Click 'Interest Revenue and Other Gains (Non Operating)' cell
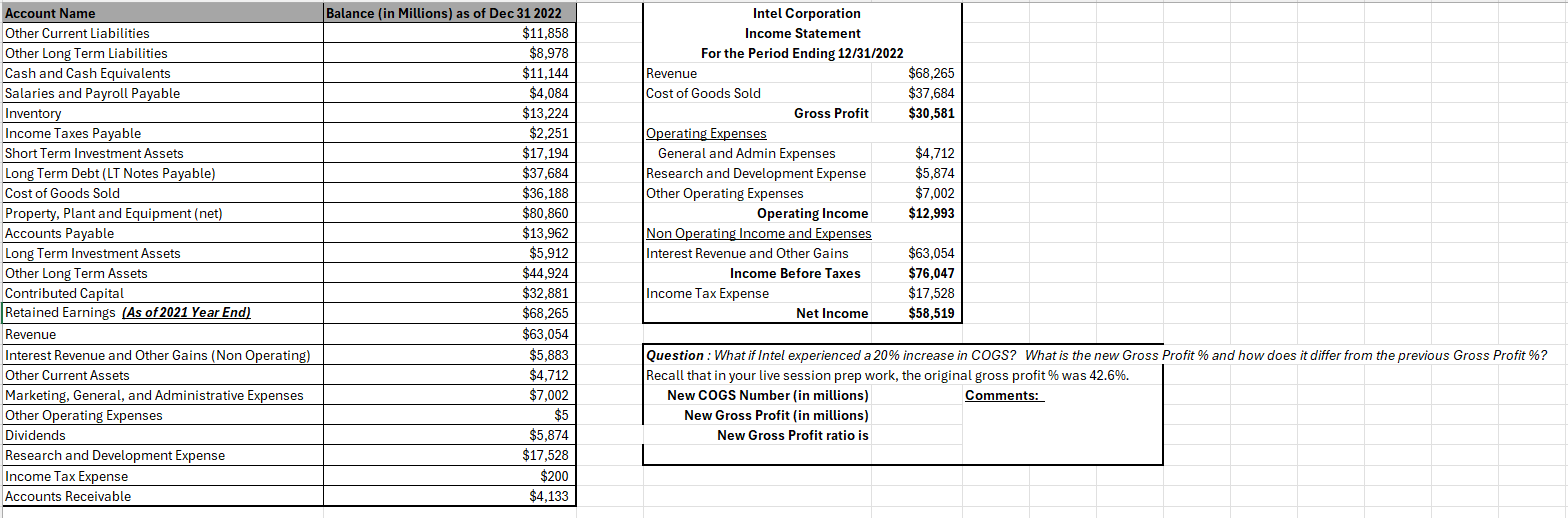 tap(163, 355)
